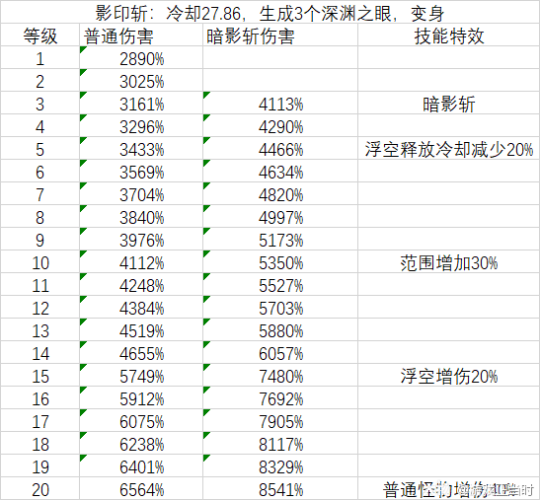The image size is (540, 500).
Task: Select cell with value 4384%
Action: [x=141, y=307]
